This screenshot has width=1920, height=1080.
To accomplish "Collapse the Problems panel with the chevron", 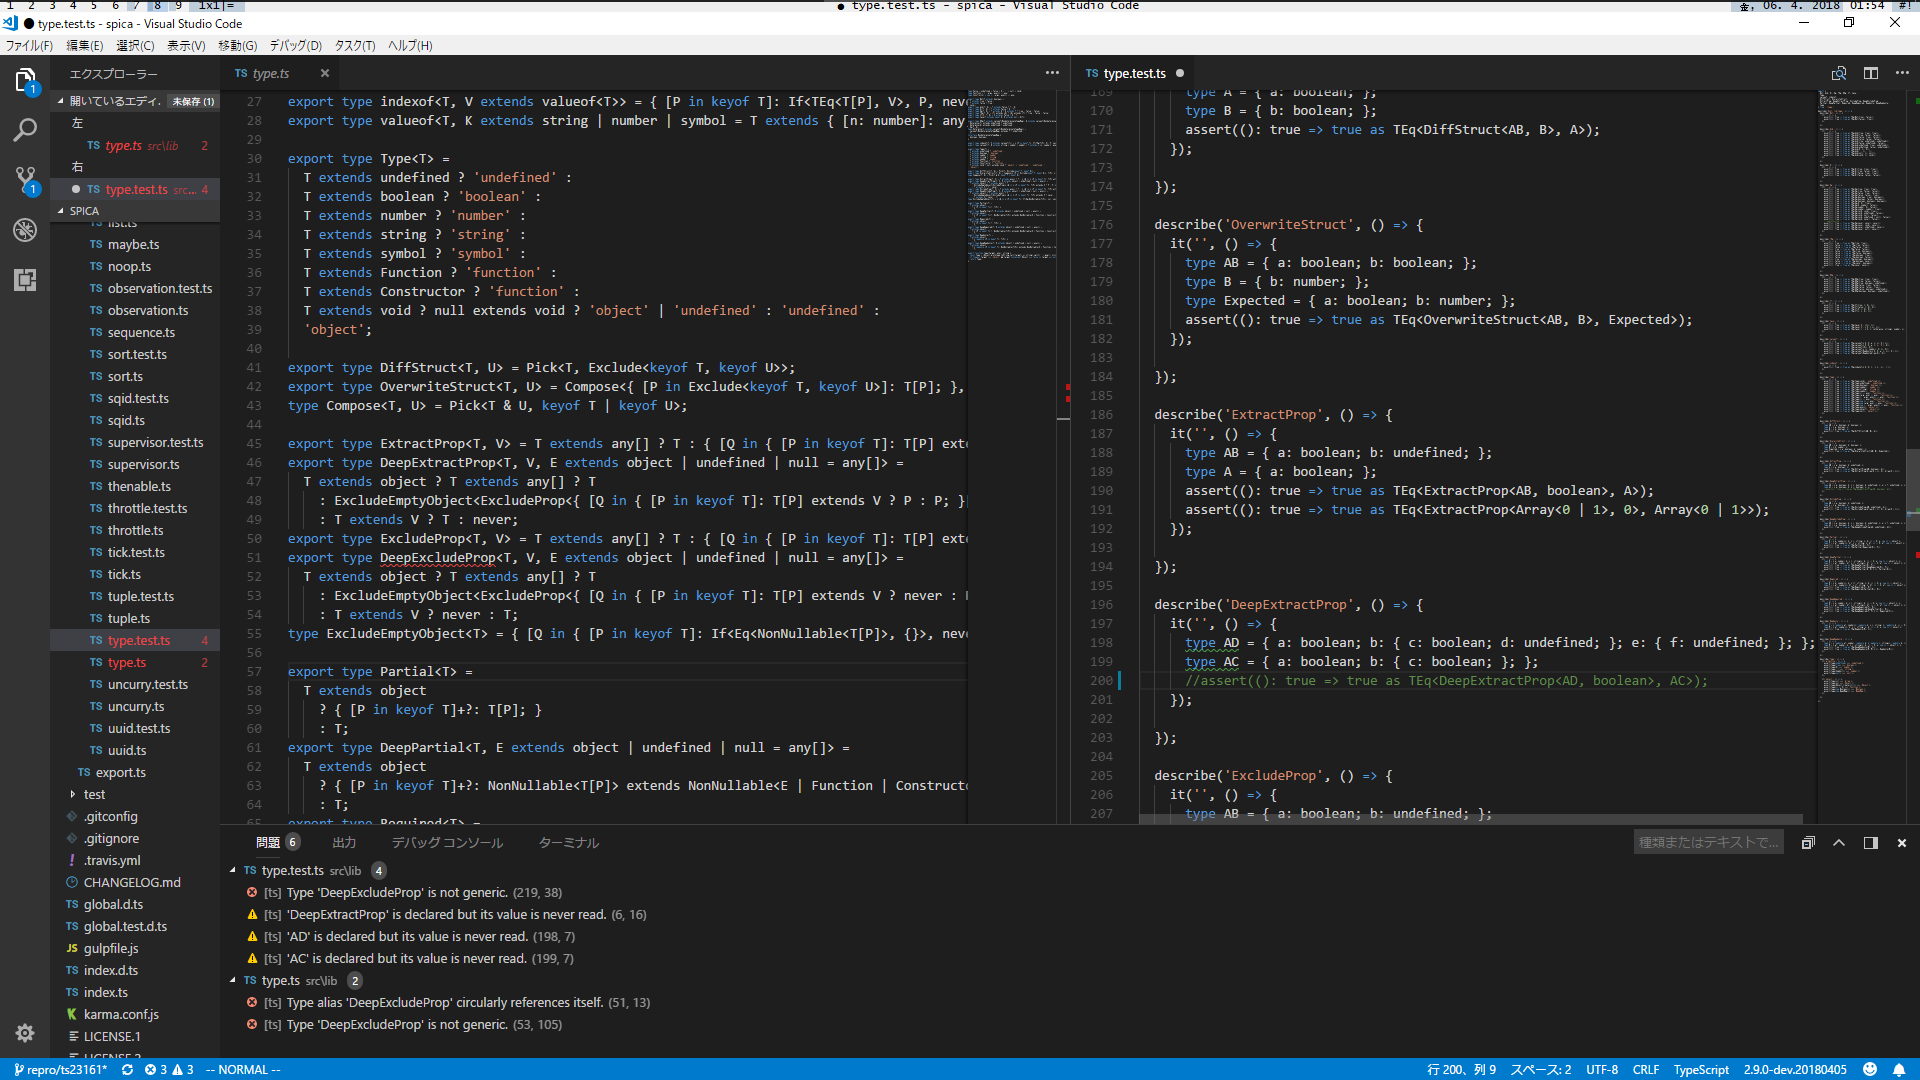I will coord(1839,843).
